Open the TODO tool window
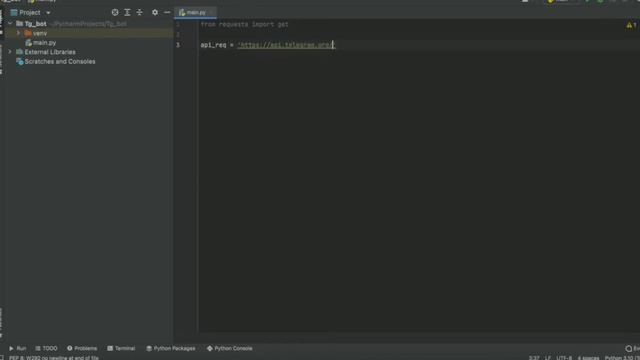This screenshot has height=360, width=640. (46, 349)
